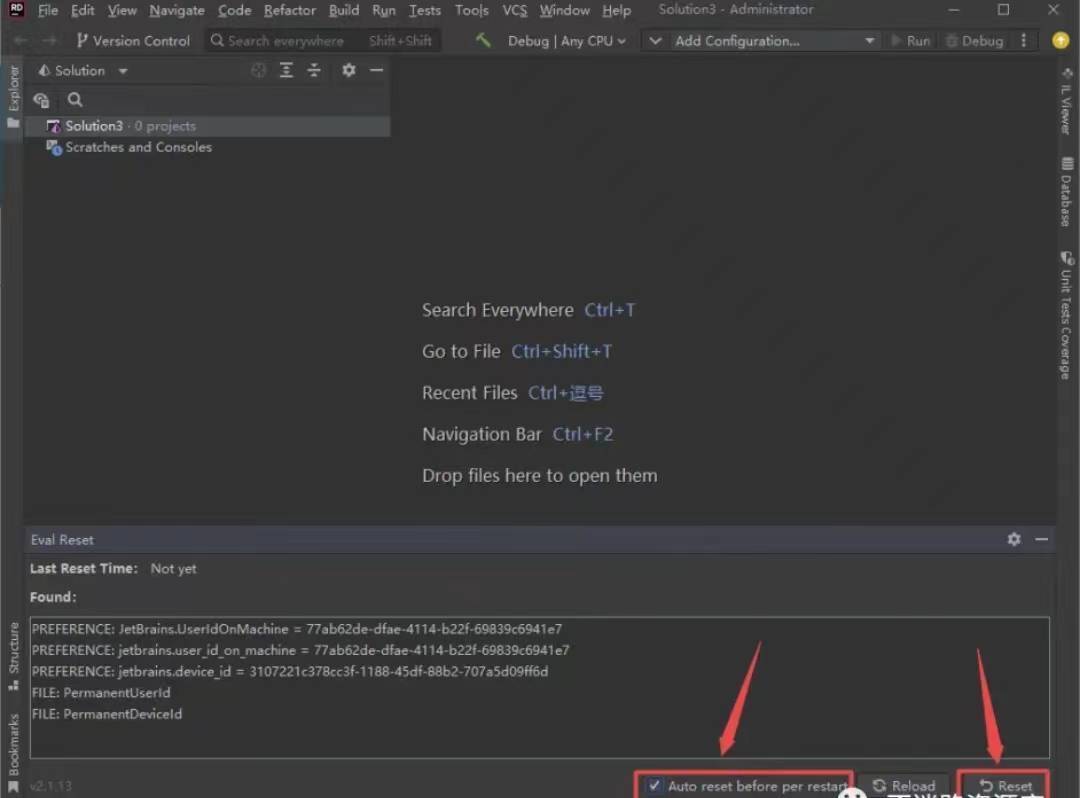Click the green Build hammer icon
The height and width of the screenshot is (798, 1080).
pyautogui.click(x=483, y=41)
